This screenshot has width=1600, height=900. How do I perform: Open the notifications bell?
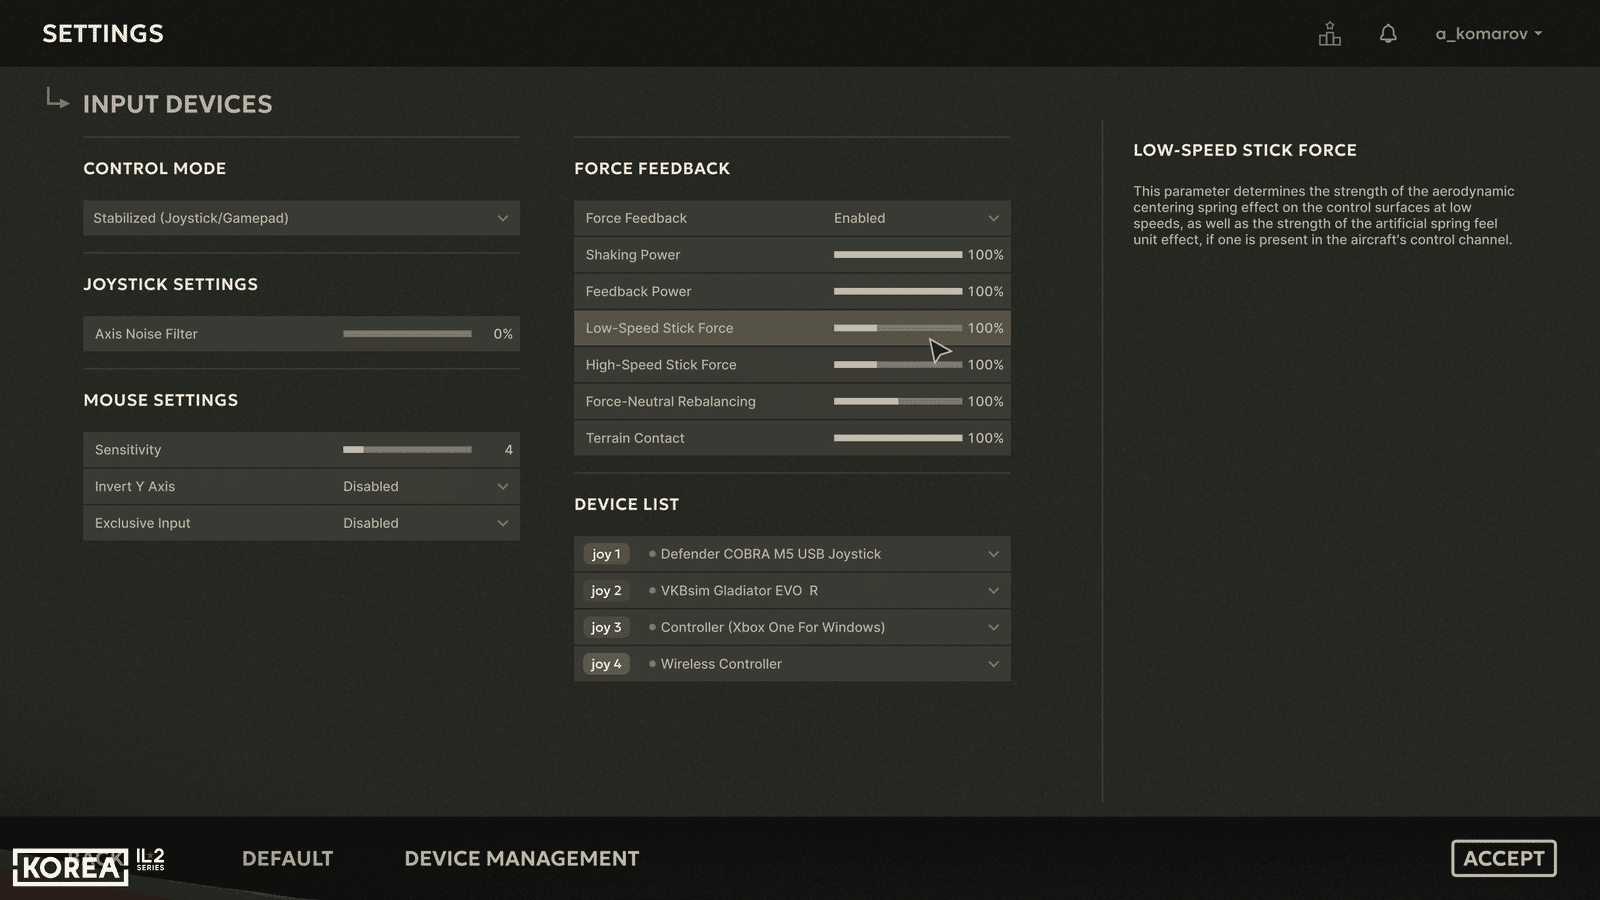click(x=1388, y=34)
